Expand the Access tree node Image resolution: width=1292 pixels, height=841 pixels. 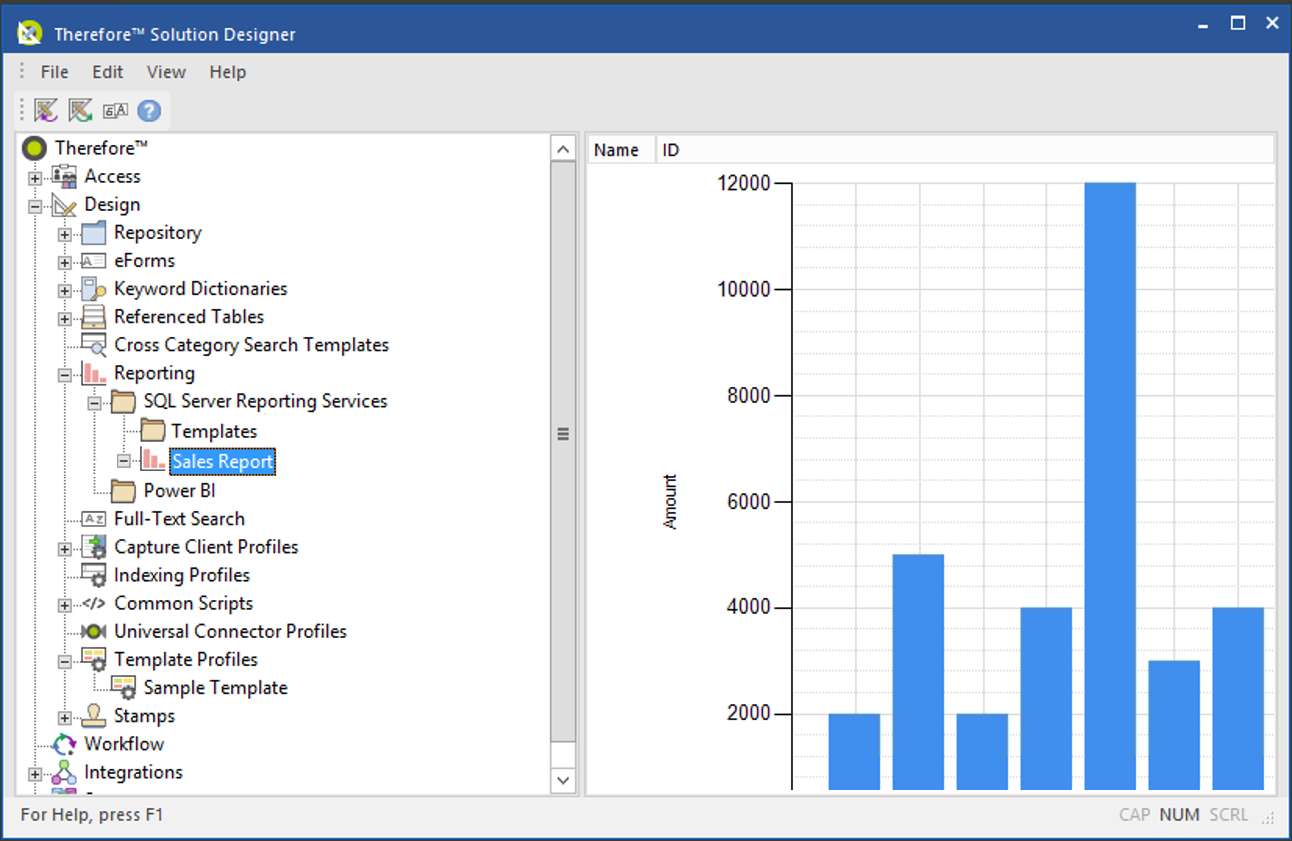pos(33,176)
